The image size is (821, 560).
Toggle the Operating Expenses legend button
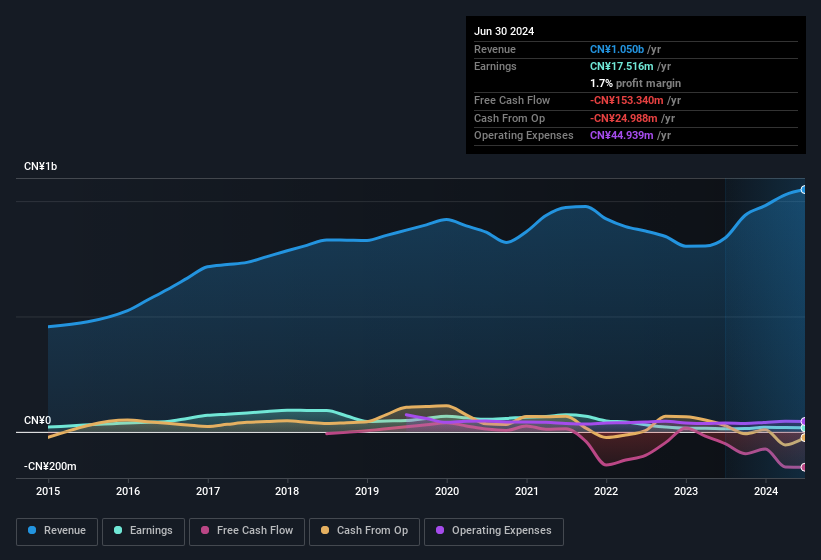click(x=494, y=531)
